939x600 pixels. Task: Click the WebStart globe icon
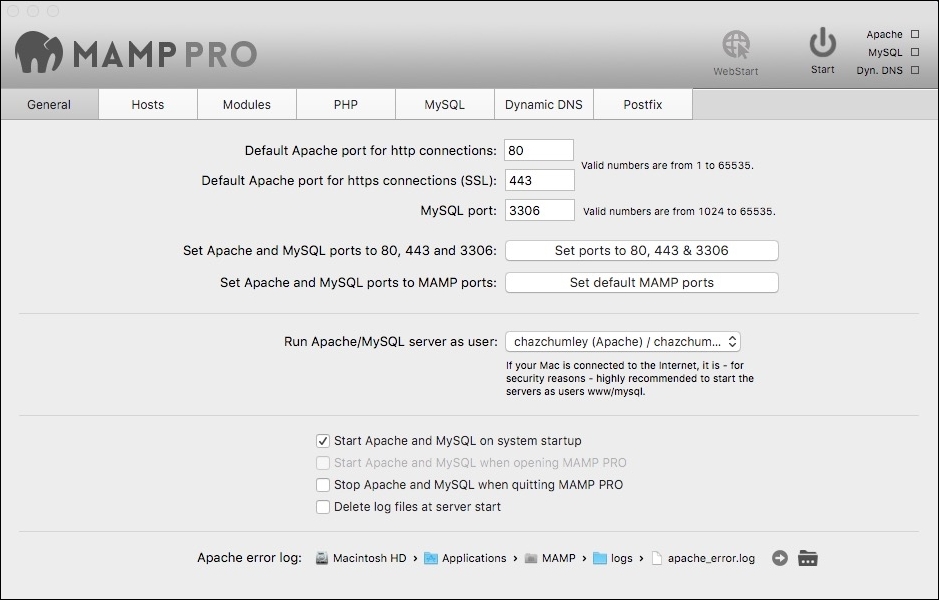[736, 44]
